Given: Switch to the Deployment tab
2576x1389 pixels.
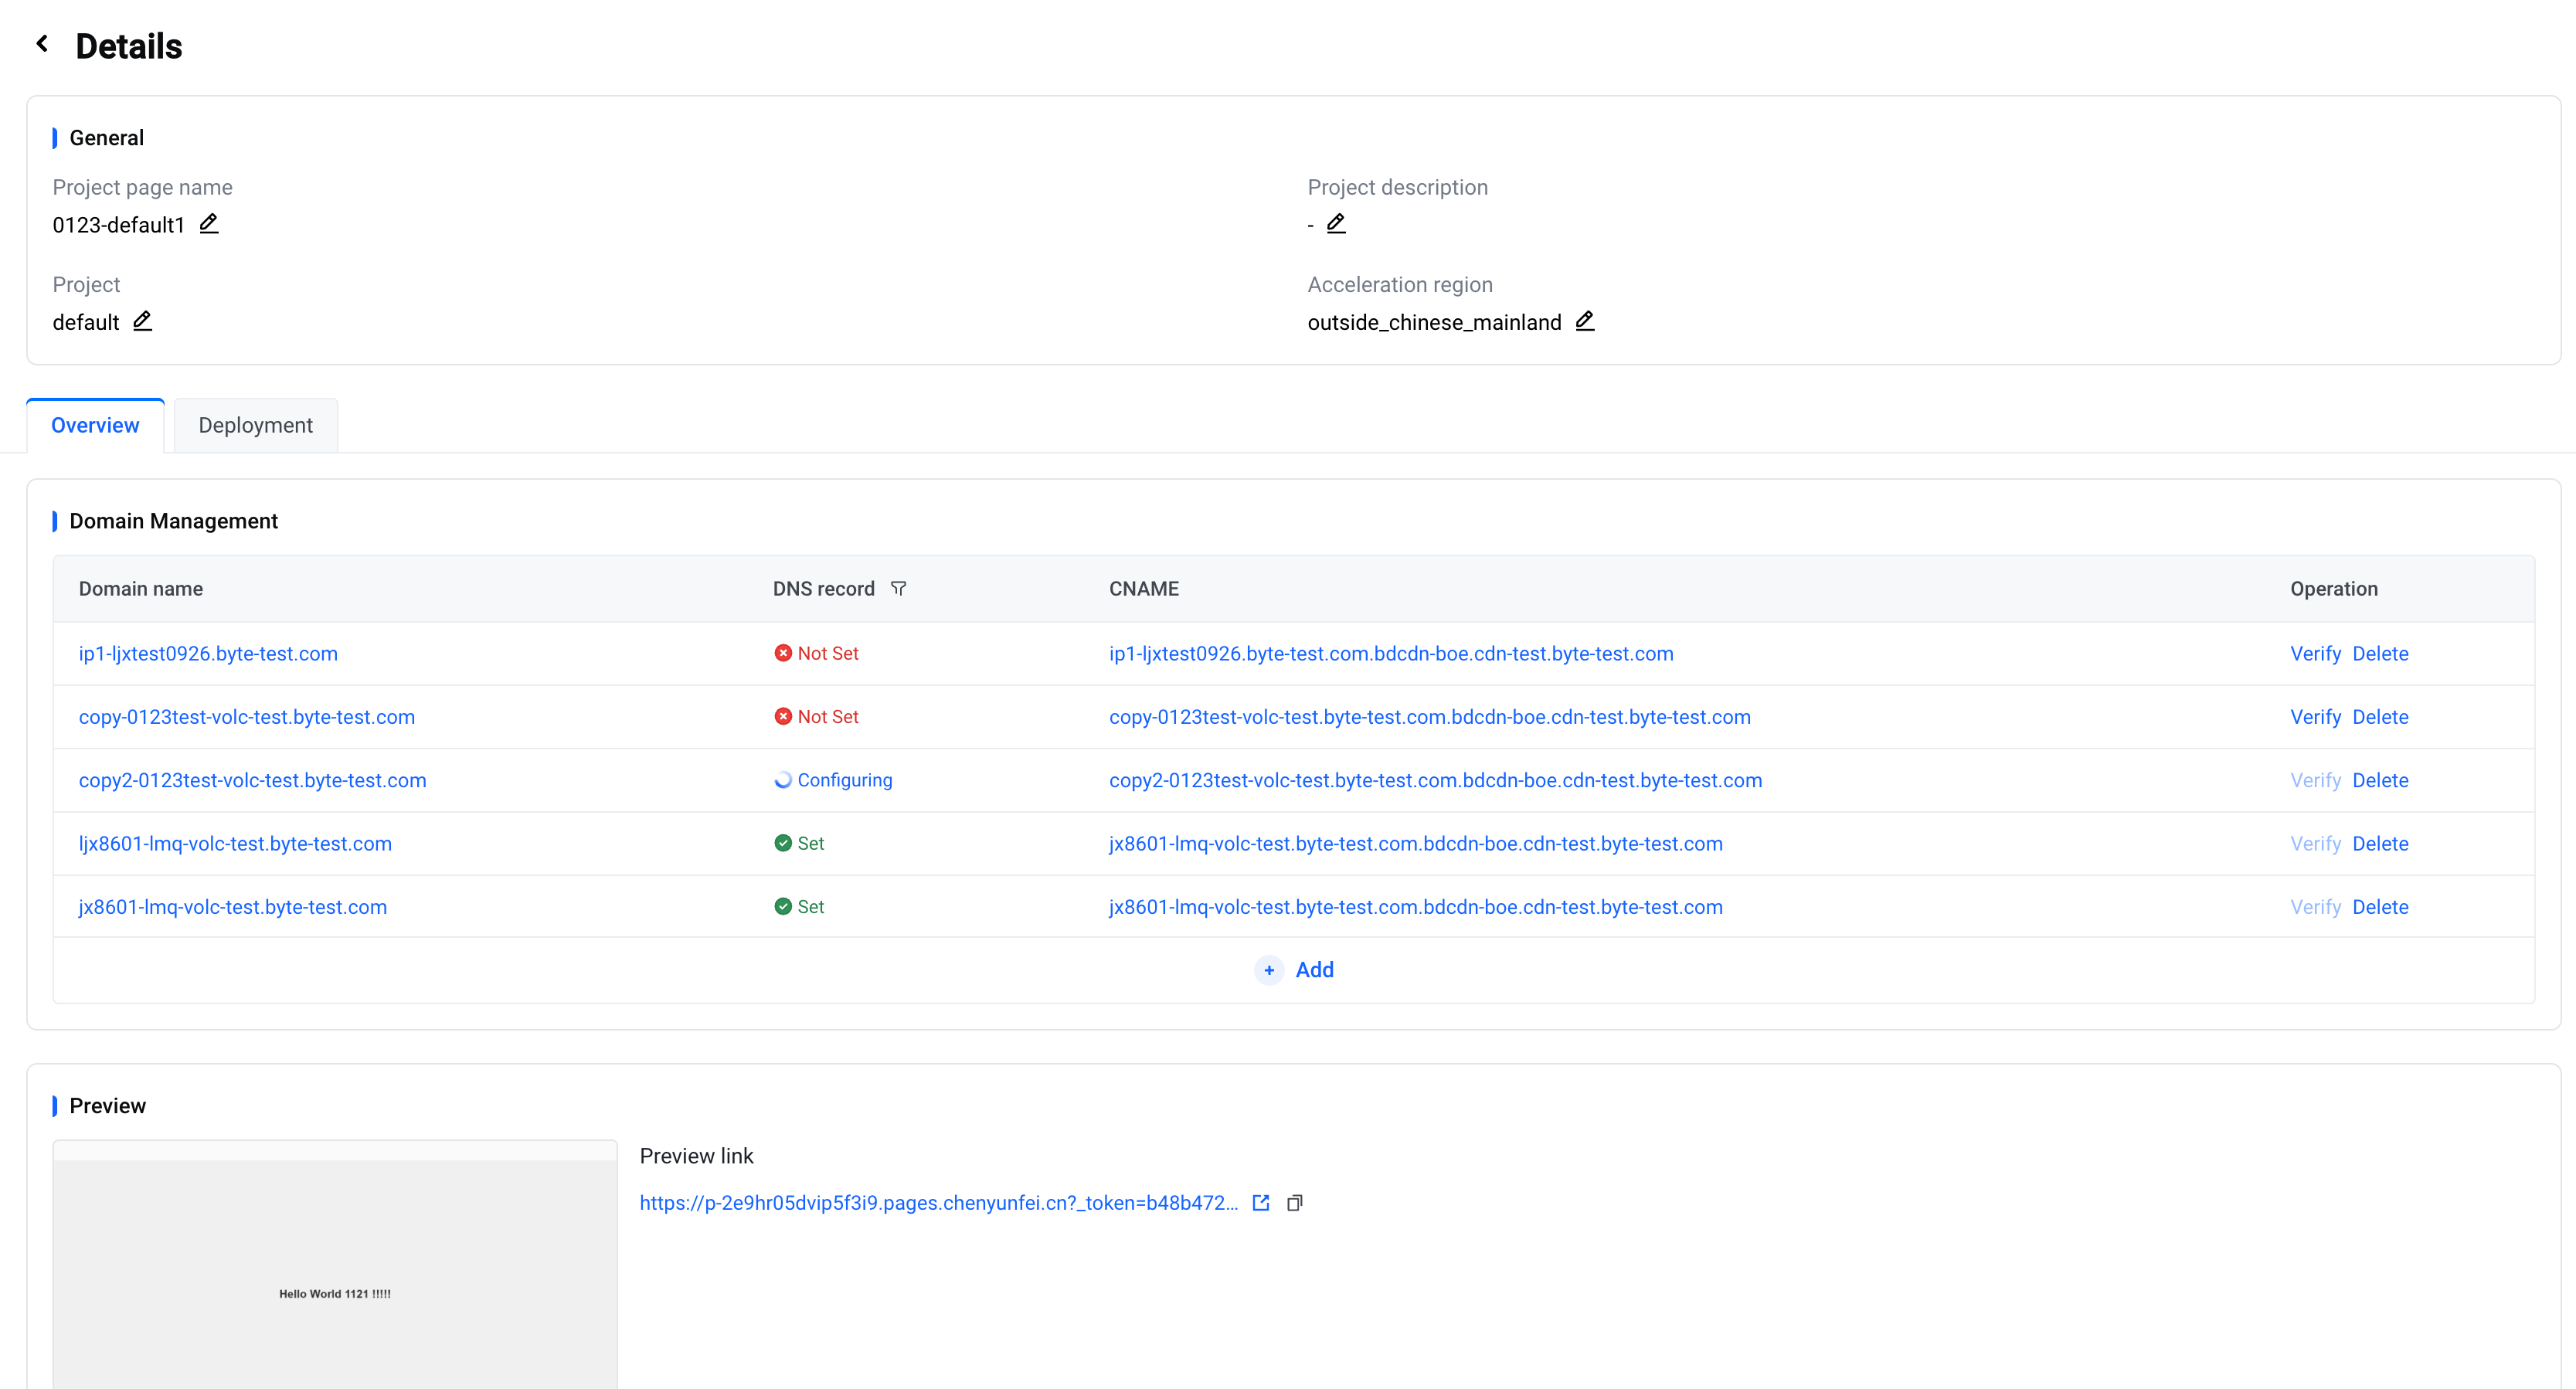Looking at the screenshot, I should point(255,425).
